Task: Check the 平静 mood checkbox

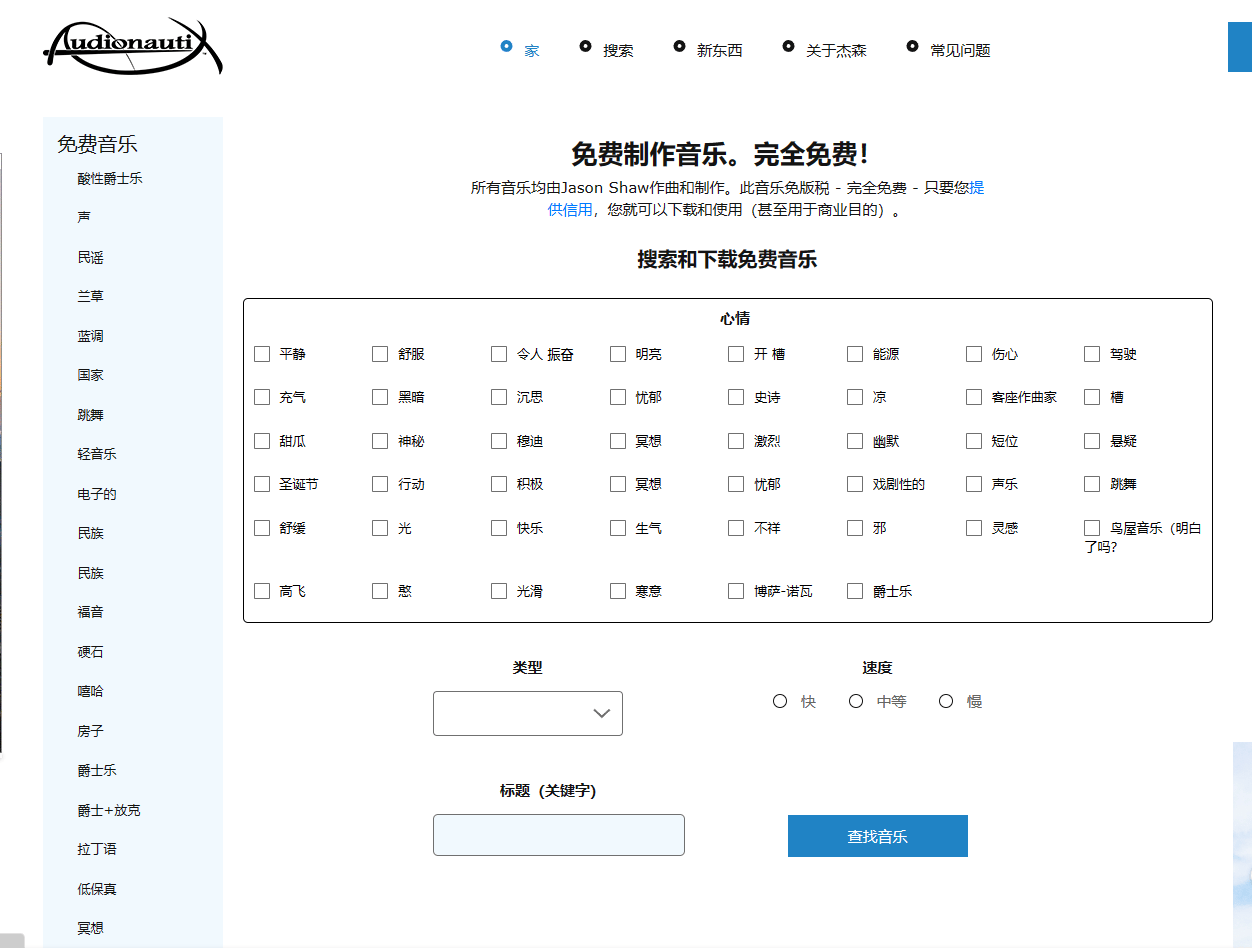Action: [x=262, y=354]
